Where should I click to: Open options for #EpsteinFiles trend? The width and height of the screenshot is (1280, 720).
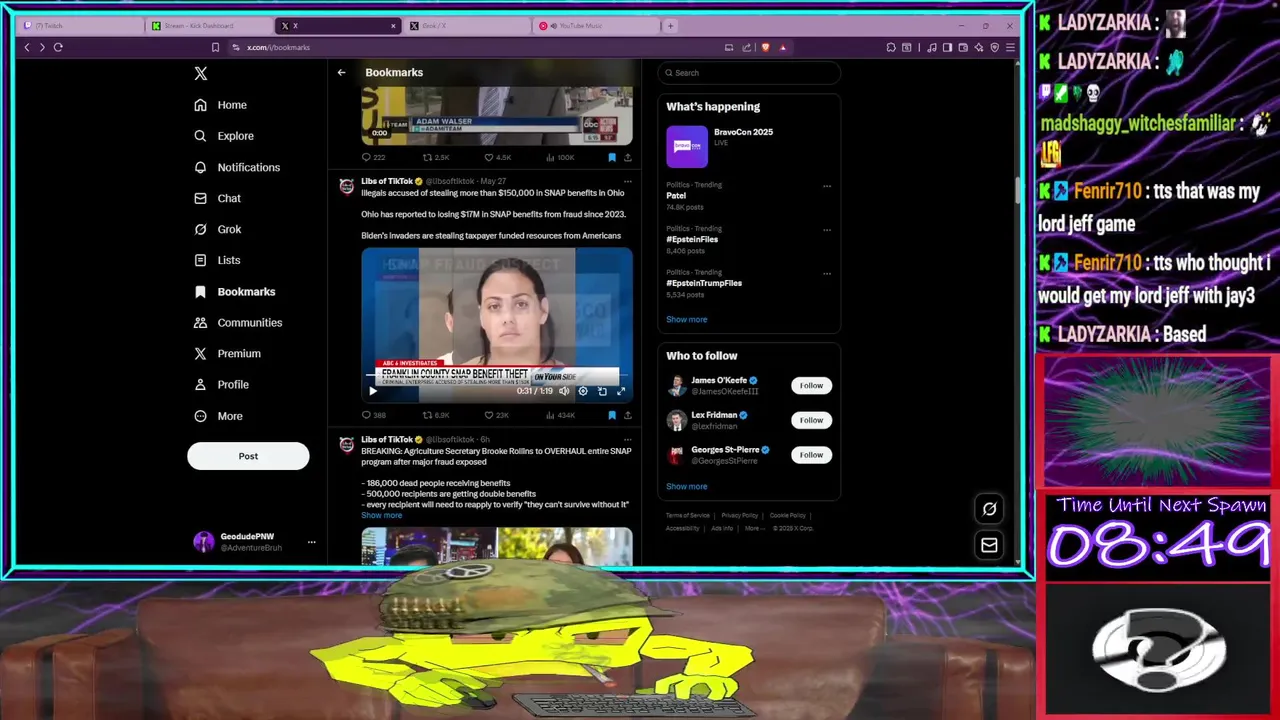click(827, 230)
